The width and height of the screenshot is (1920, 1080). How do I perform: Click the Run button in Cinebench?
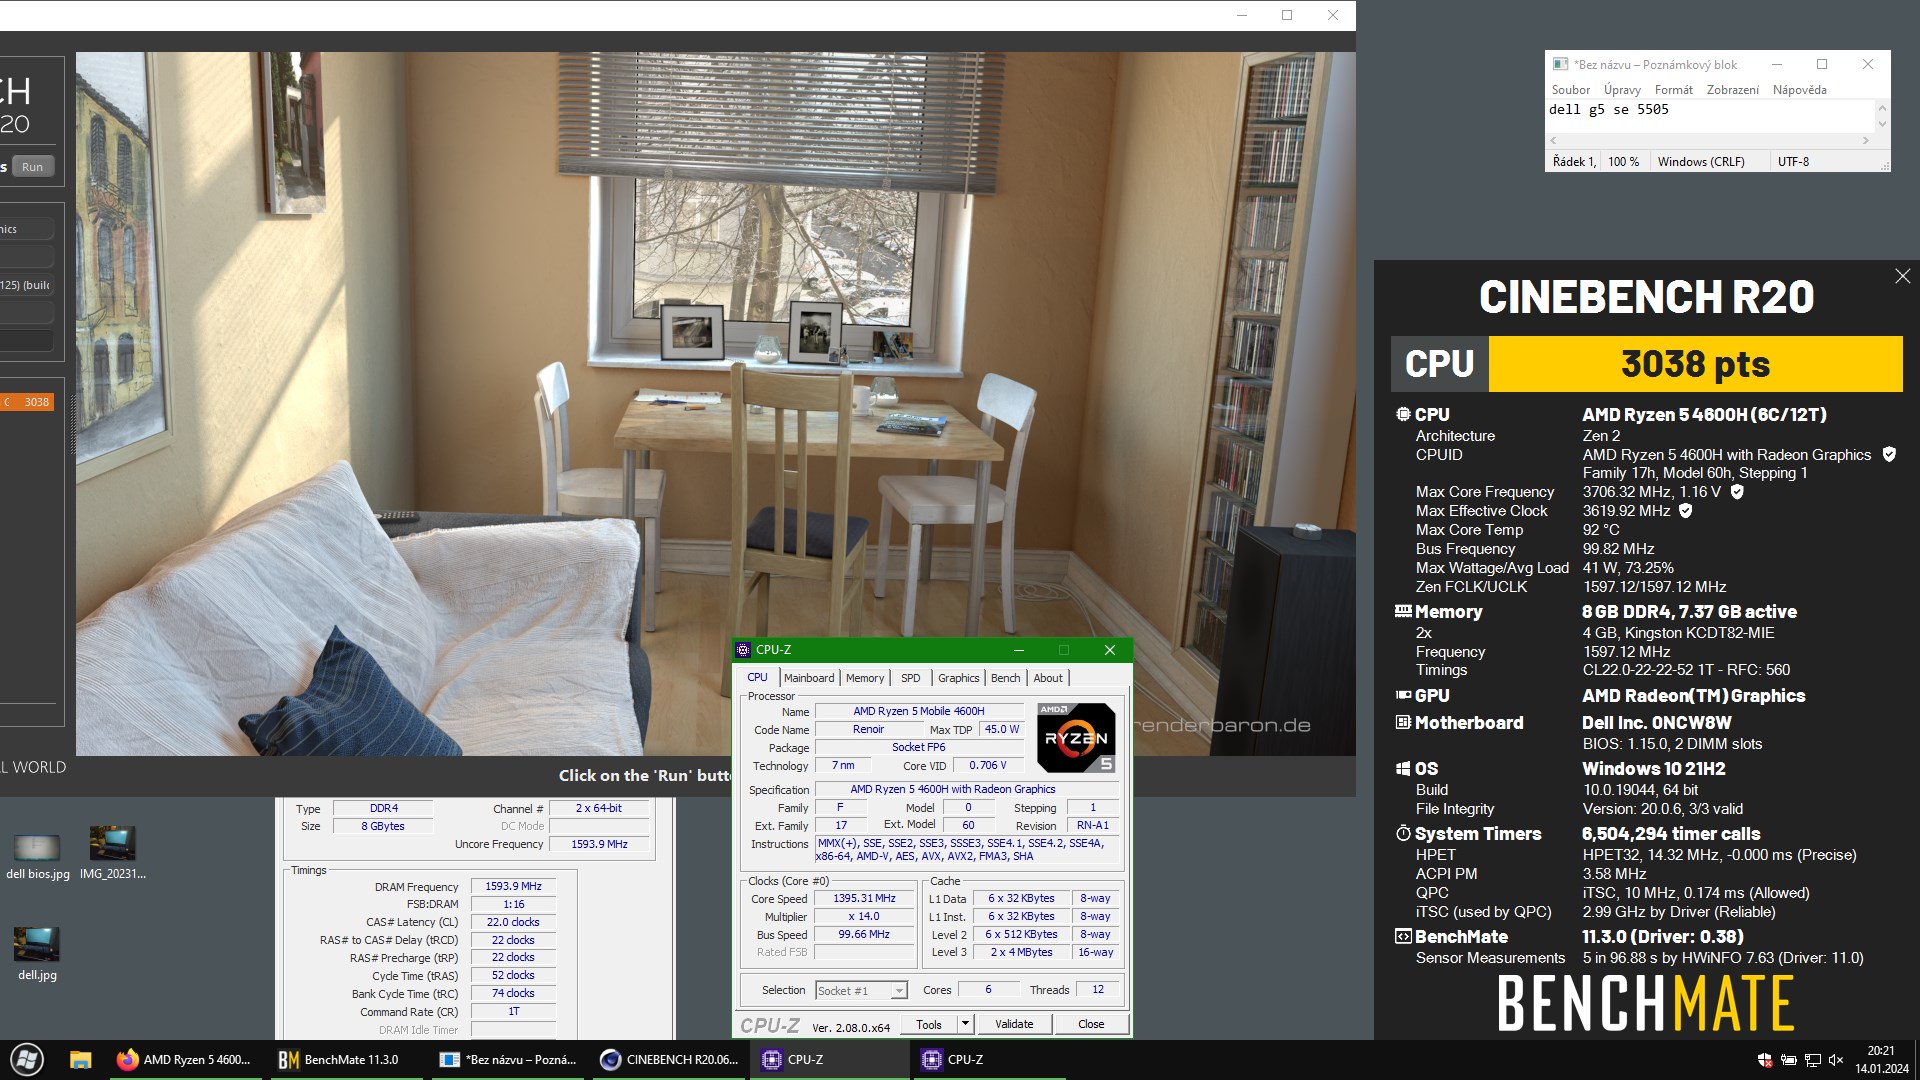pos(32,167)
